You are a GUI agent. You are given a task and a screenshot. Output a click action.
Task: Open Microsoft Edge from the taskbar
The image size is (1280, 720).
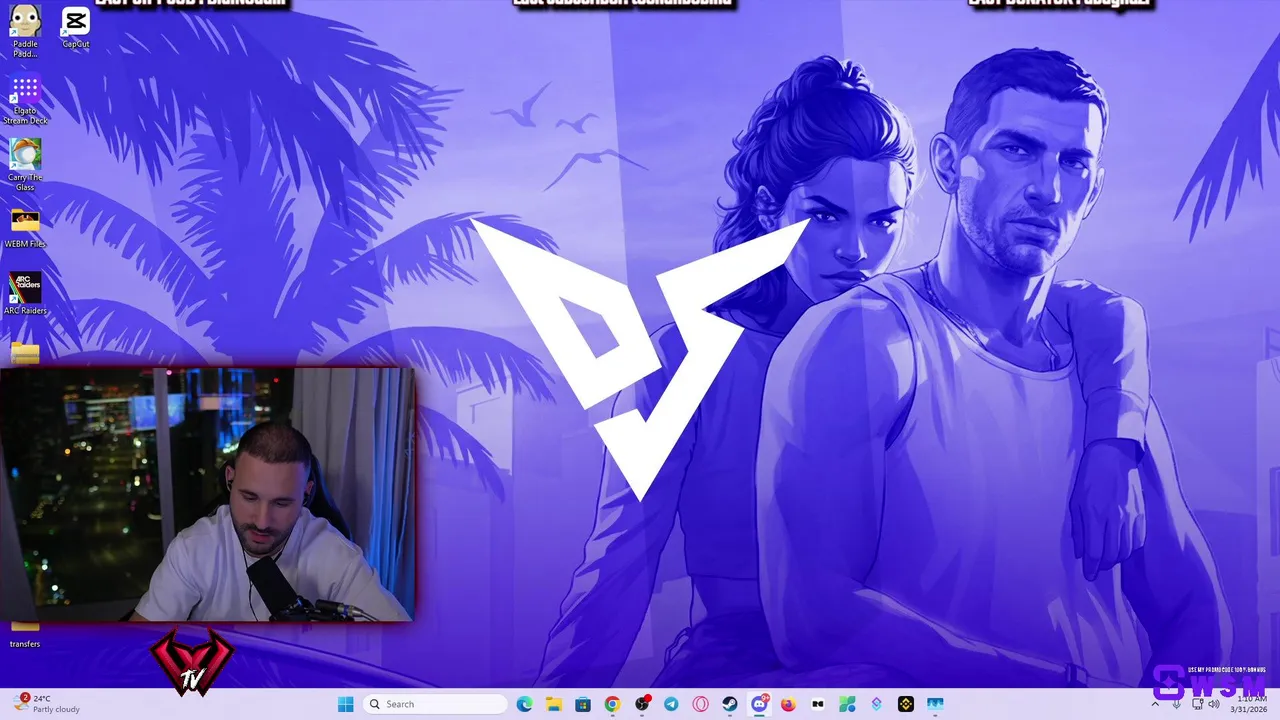pos(524,704)
